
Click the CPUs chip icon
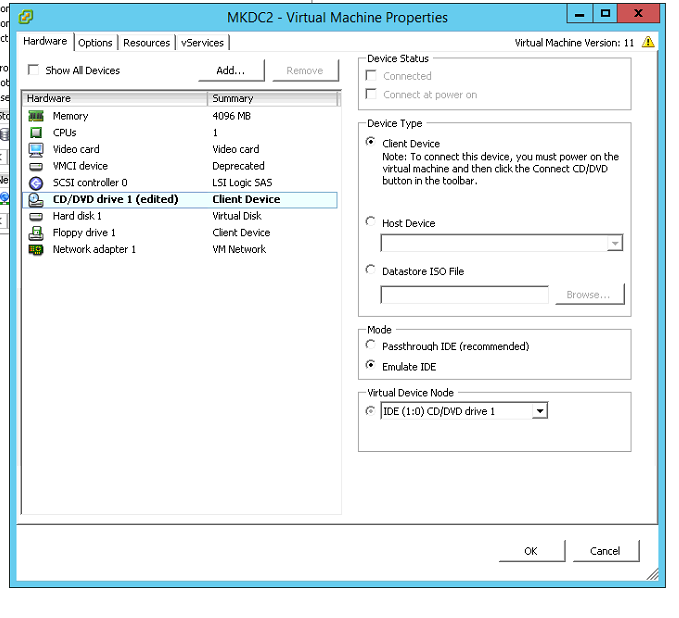point(36,133)
